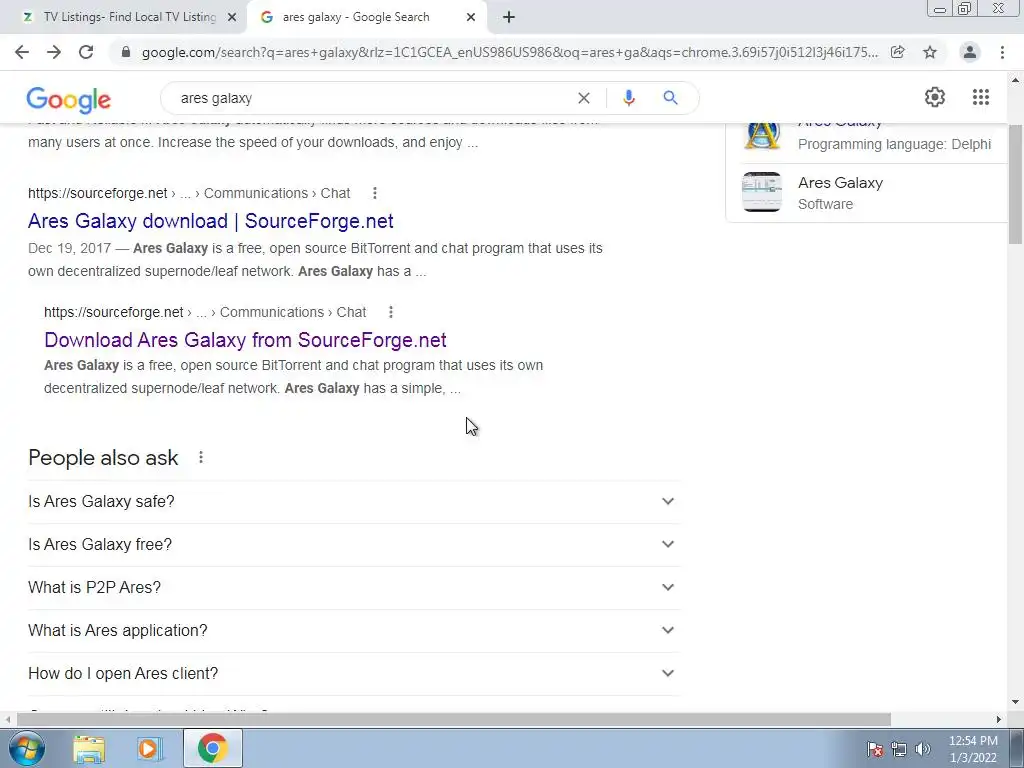Clear the search box text
1024x768 pixels.
(584, 98)
